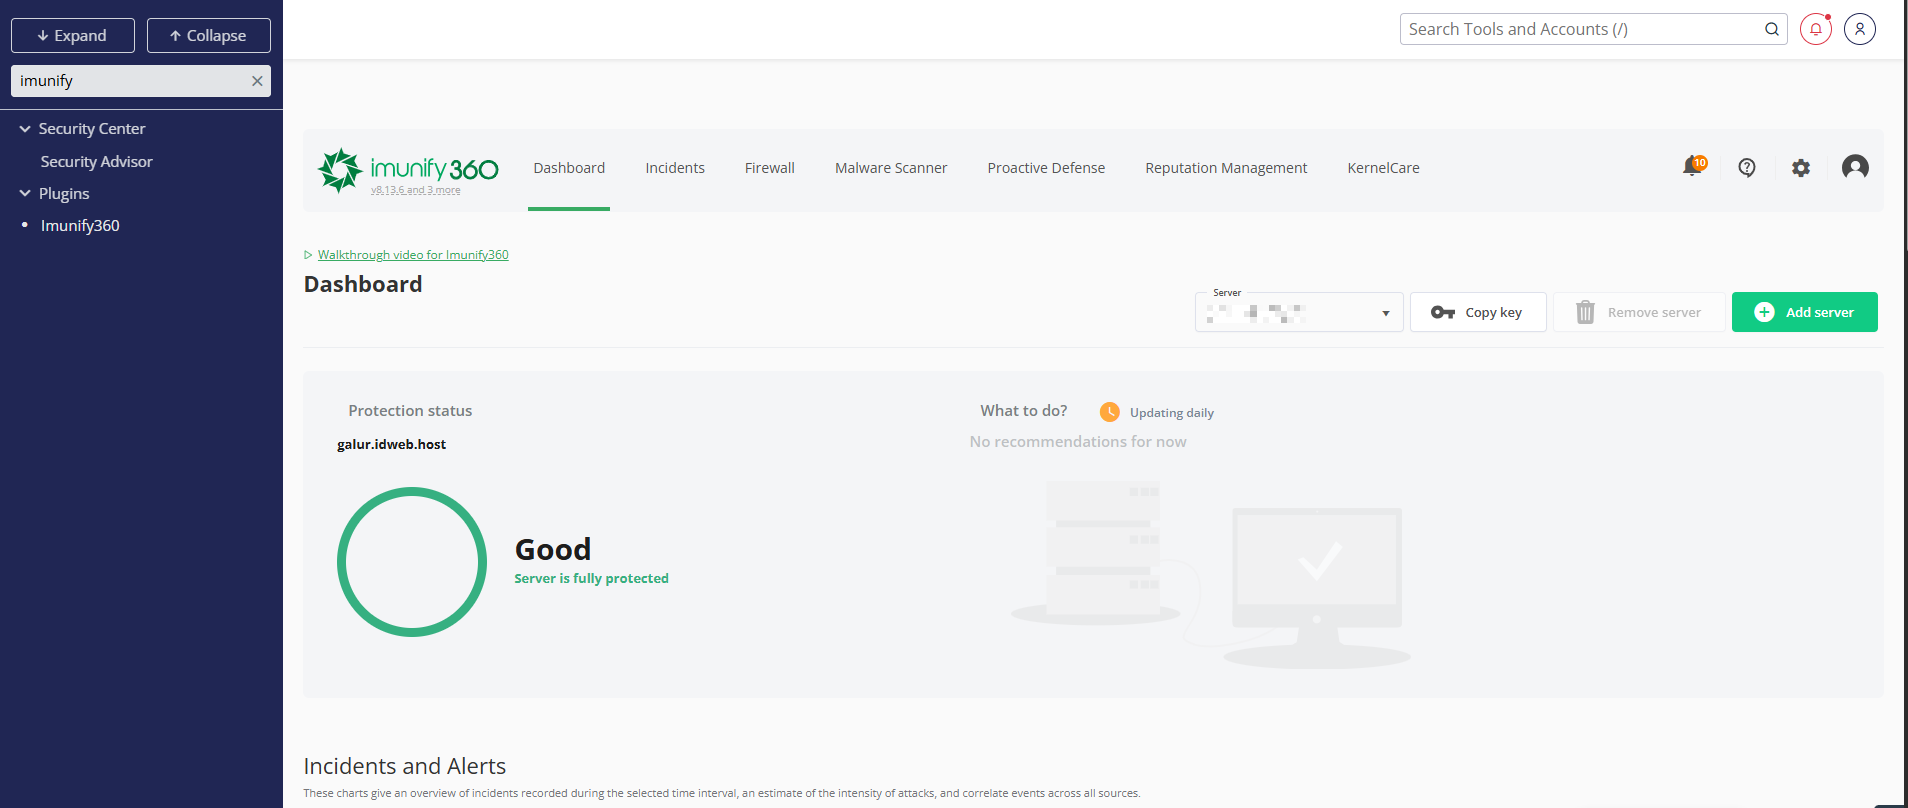Click the Remove server button
Viewport: 1908px width, 808px height.
(x=1639, y=312)
